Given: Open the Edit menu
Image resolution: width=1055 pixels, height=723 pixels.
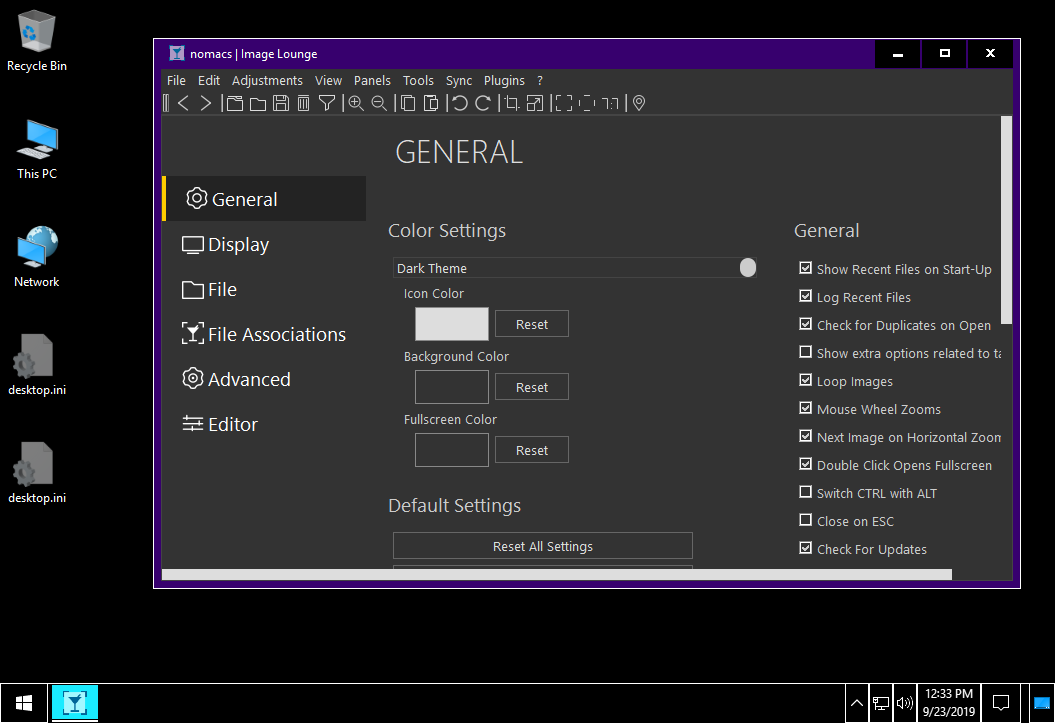Looking at the screenshot, I should coord(209,80).
